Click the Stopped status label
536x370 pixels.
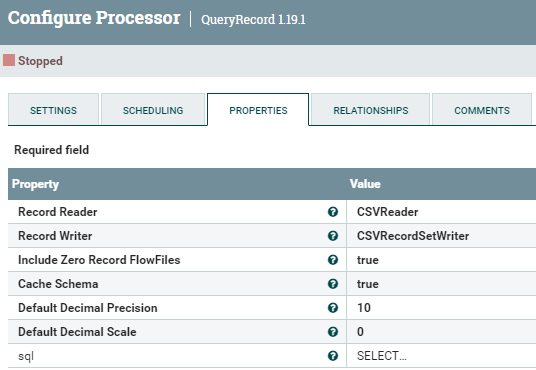point(40,61)
